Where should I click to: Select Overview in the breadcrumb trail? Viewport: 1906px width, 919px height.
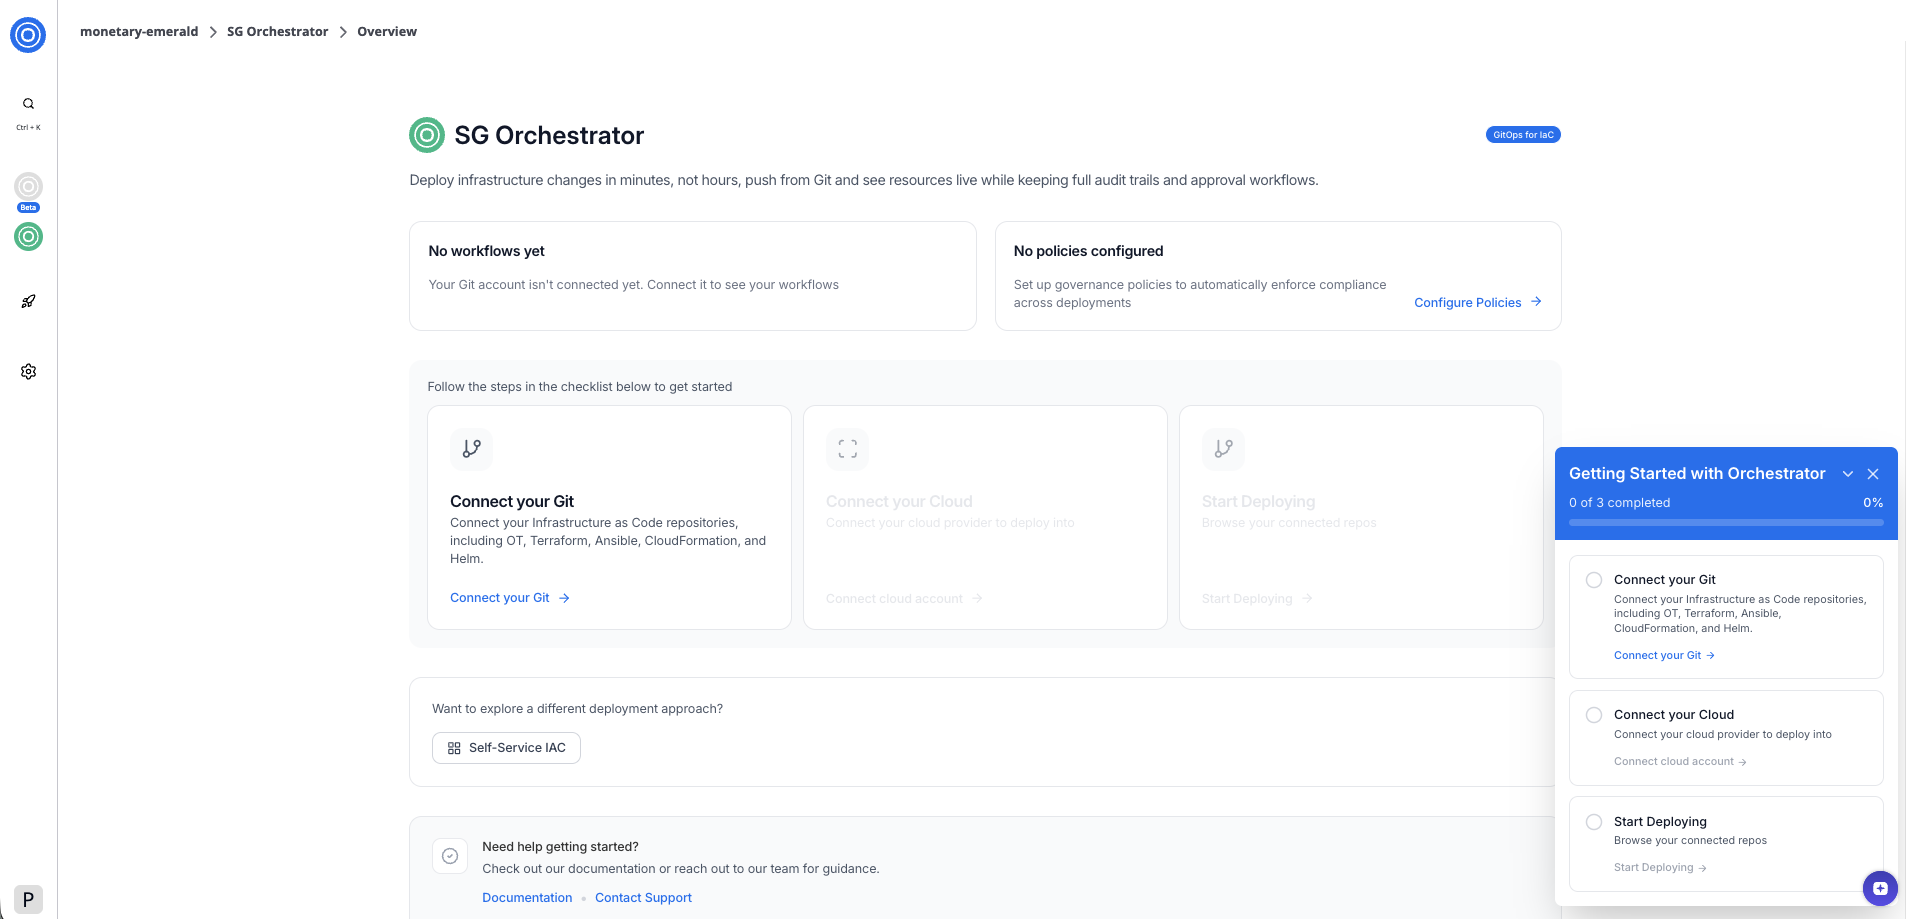386,31
